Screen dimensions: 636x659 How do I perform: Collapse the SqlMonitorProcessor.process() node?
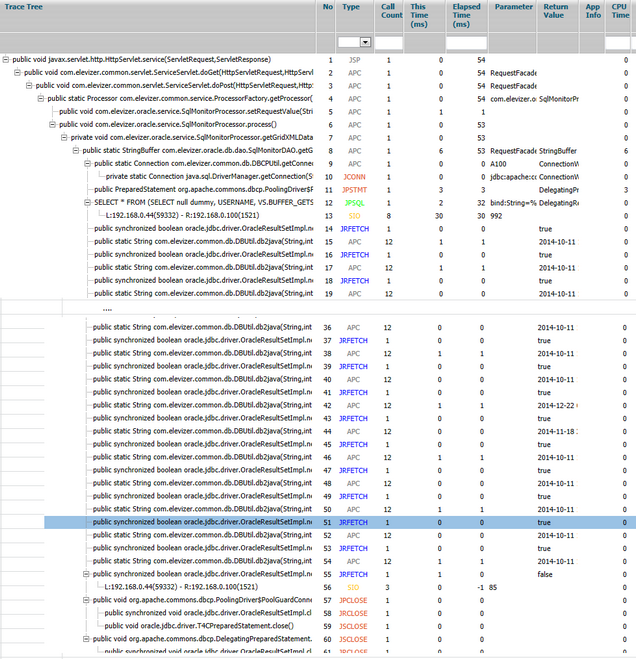pyautogui.click(x=53, y=124)
